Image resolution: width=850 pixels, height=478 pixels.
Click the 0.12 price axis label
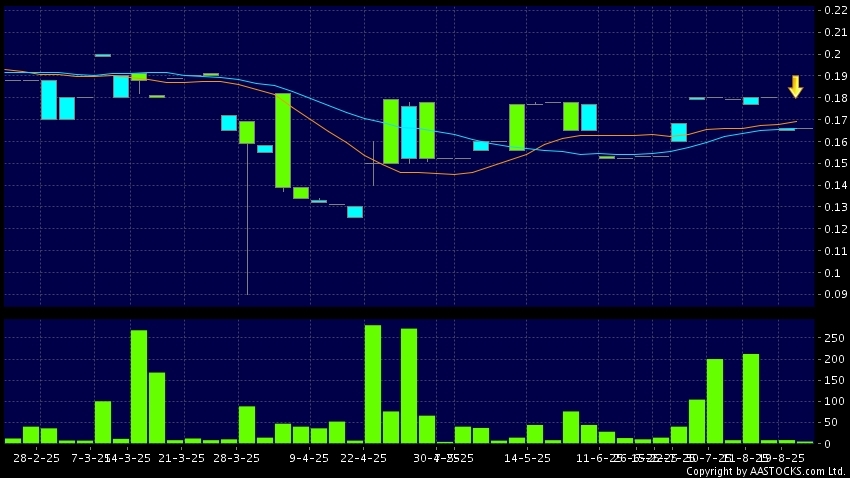point(835,229)
